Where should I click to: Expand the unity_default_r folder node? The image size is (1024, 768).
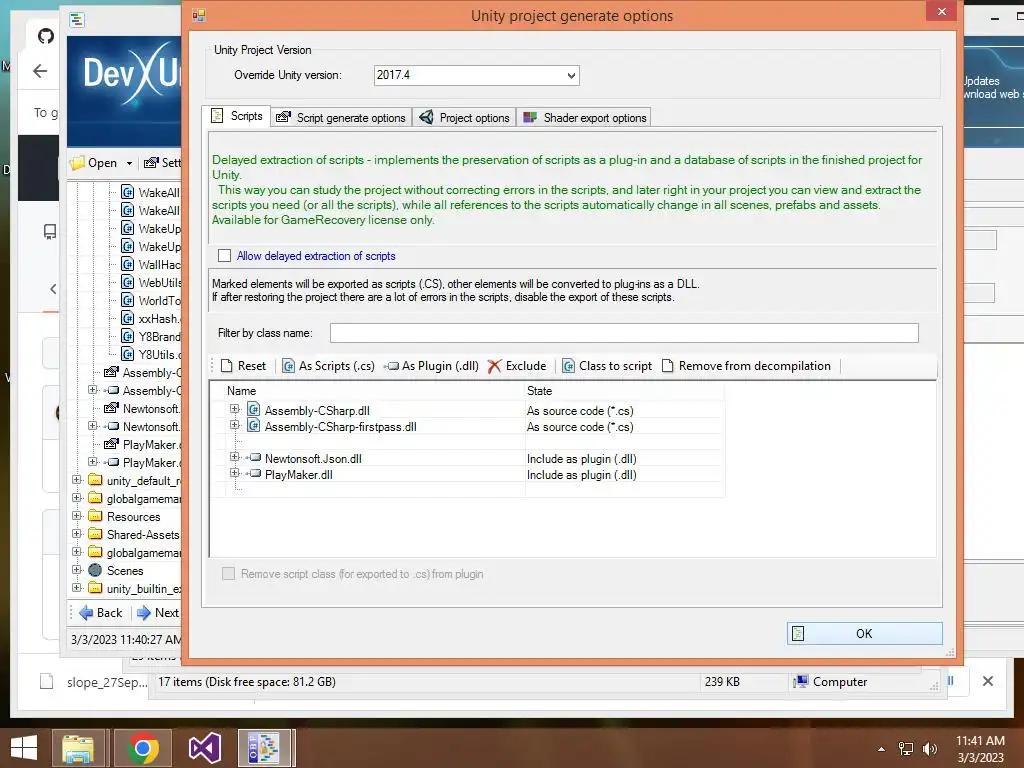coord(77,479)
